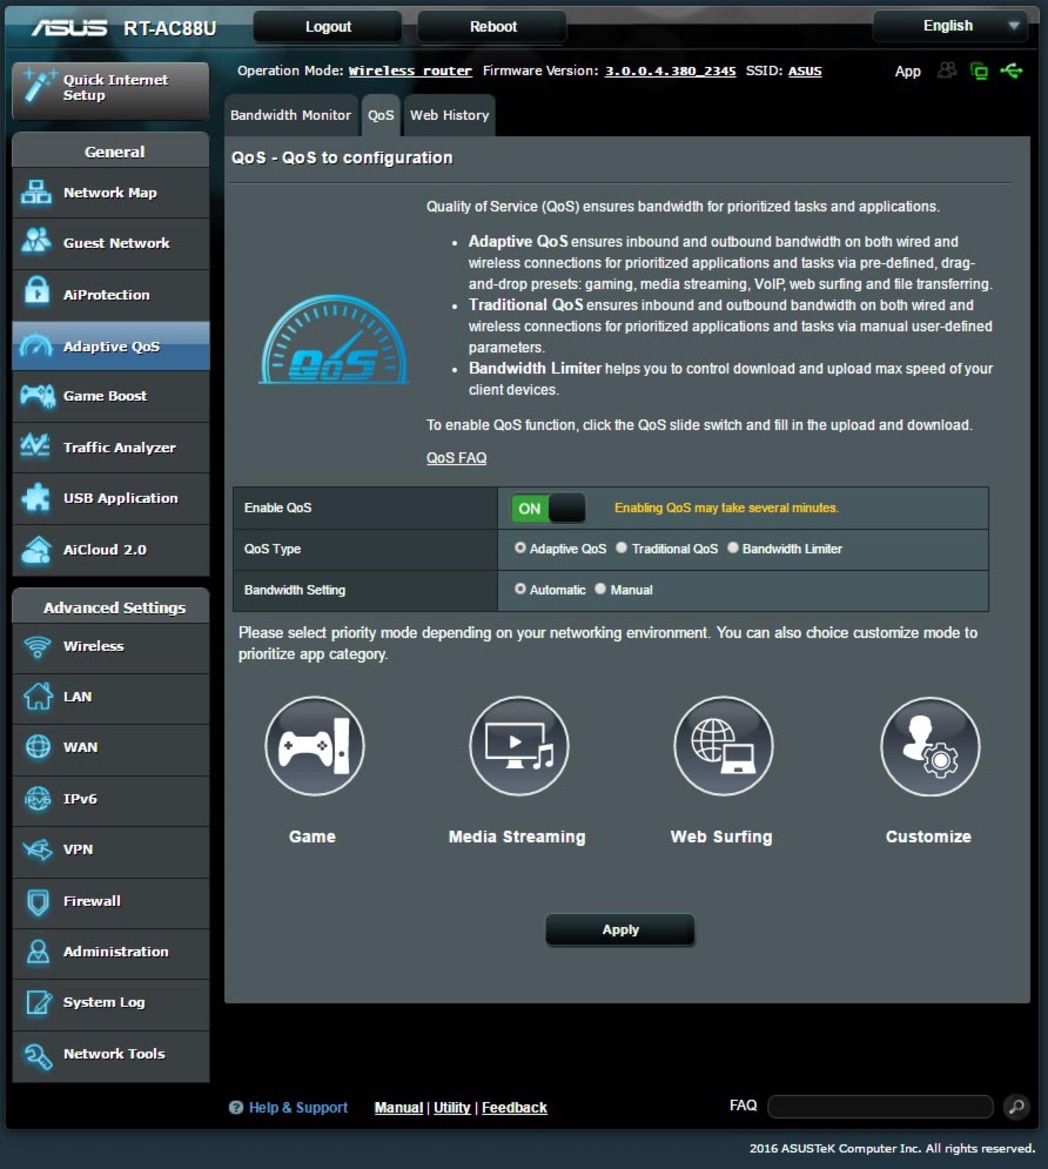Screen dimensions: 1048x1169
Task: Click the ASUS RT-AC88U logo
Action: [x=124, y=28]
